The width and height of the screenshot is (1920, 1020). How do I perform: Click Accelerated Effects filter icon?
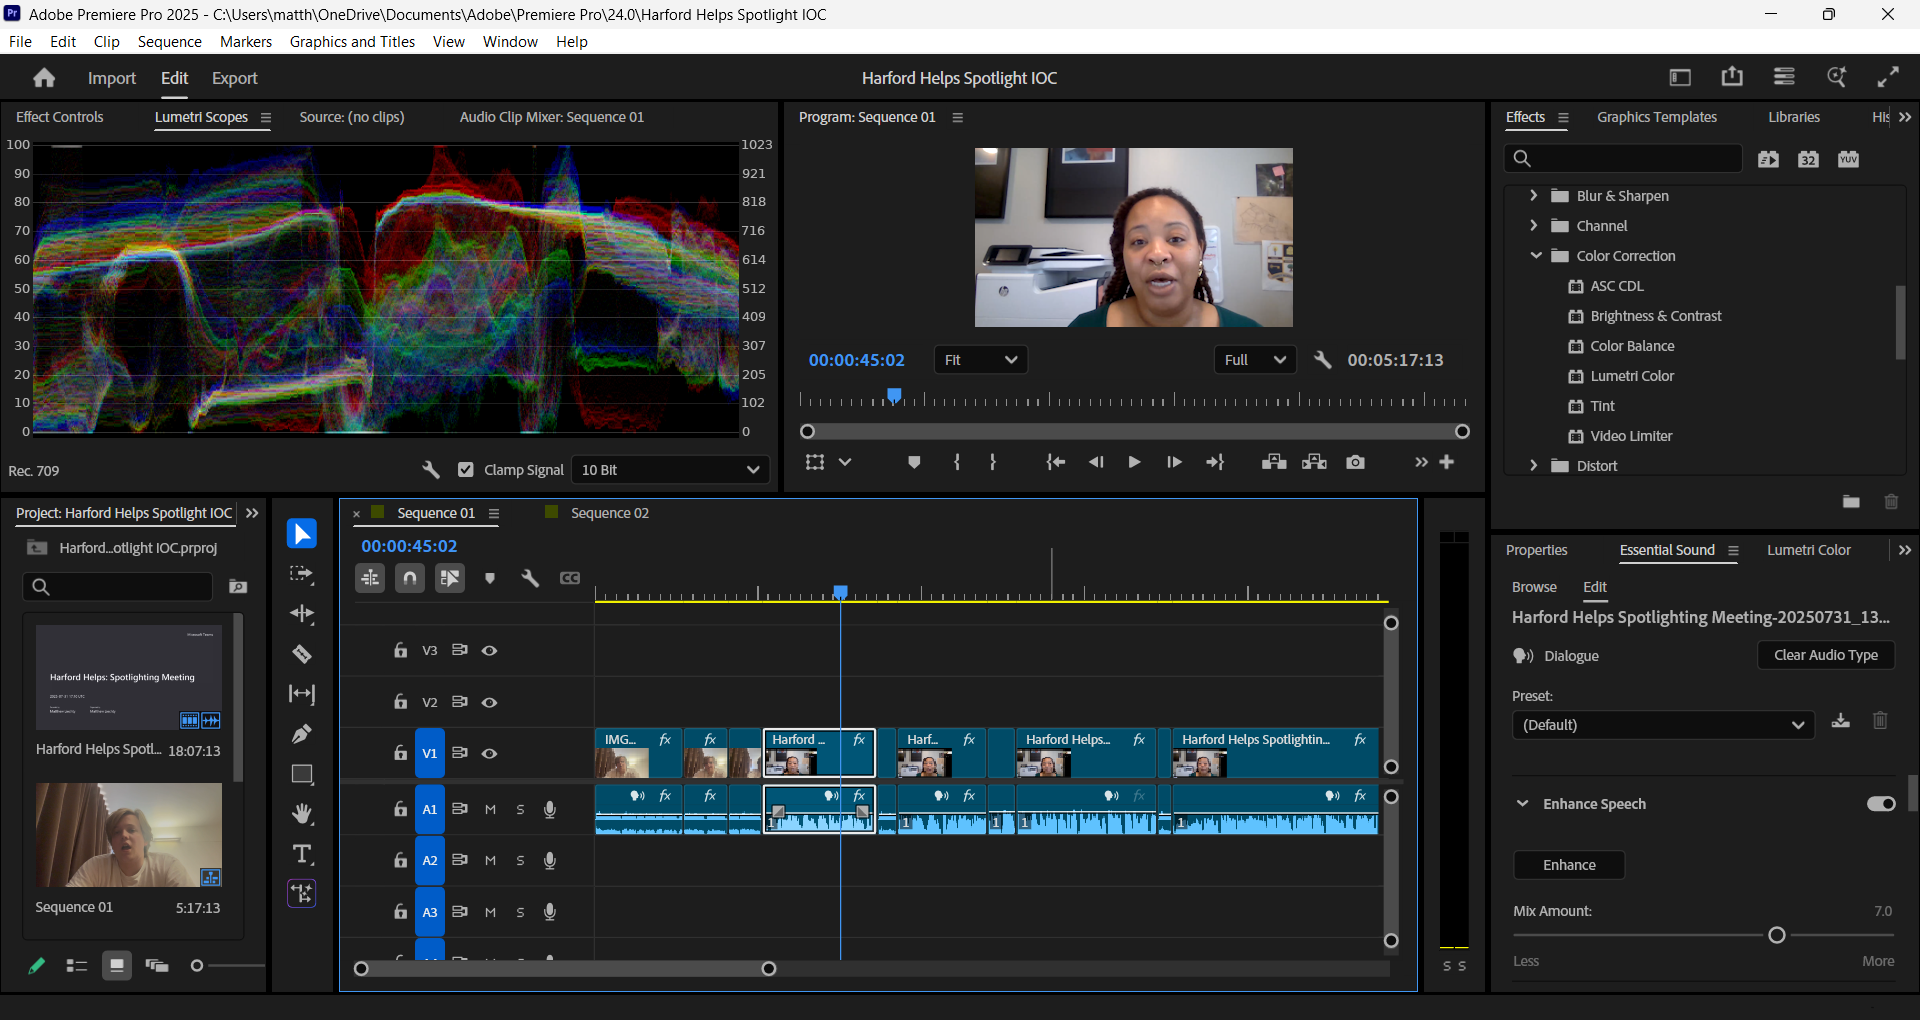[1768, 159]
